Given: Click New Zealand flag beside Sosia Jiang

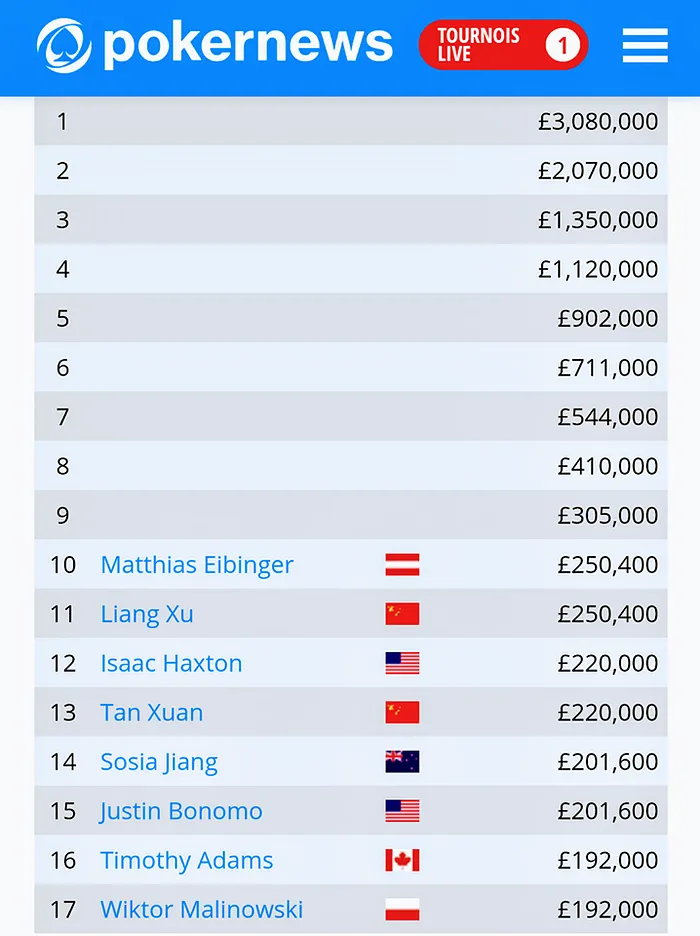Looking at the screenshot, I should (402, 762).
